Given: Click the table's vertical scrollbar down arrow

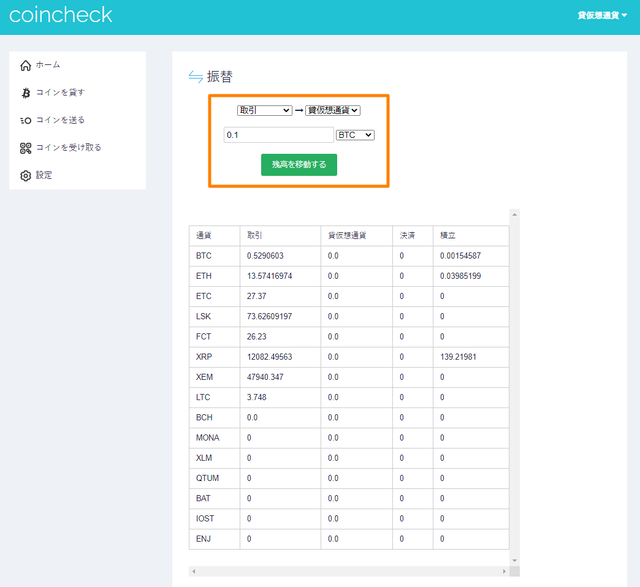Looking at the screenshot, I should pyautogui.click(x=515, y=560).
